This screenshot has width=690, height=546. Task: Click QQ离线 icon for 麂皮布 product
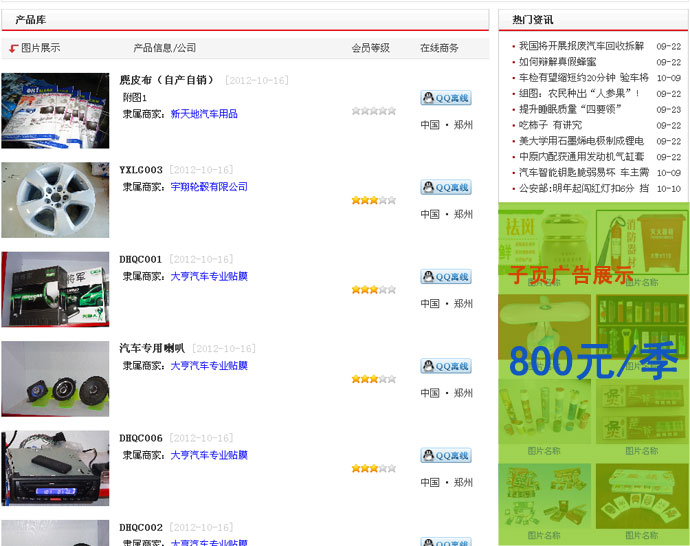click(x=445, y=98)
